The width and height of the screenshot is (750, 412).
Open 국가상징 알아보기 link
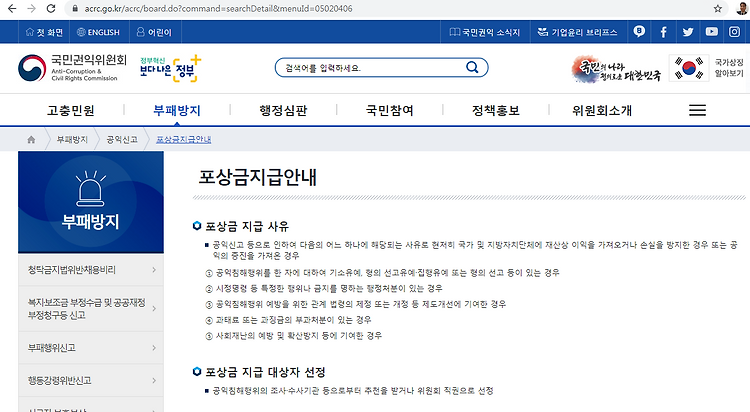click(x=729, y=68)
